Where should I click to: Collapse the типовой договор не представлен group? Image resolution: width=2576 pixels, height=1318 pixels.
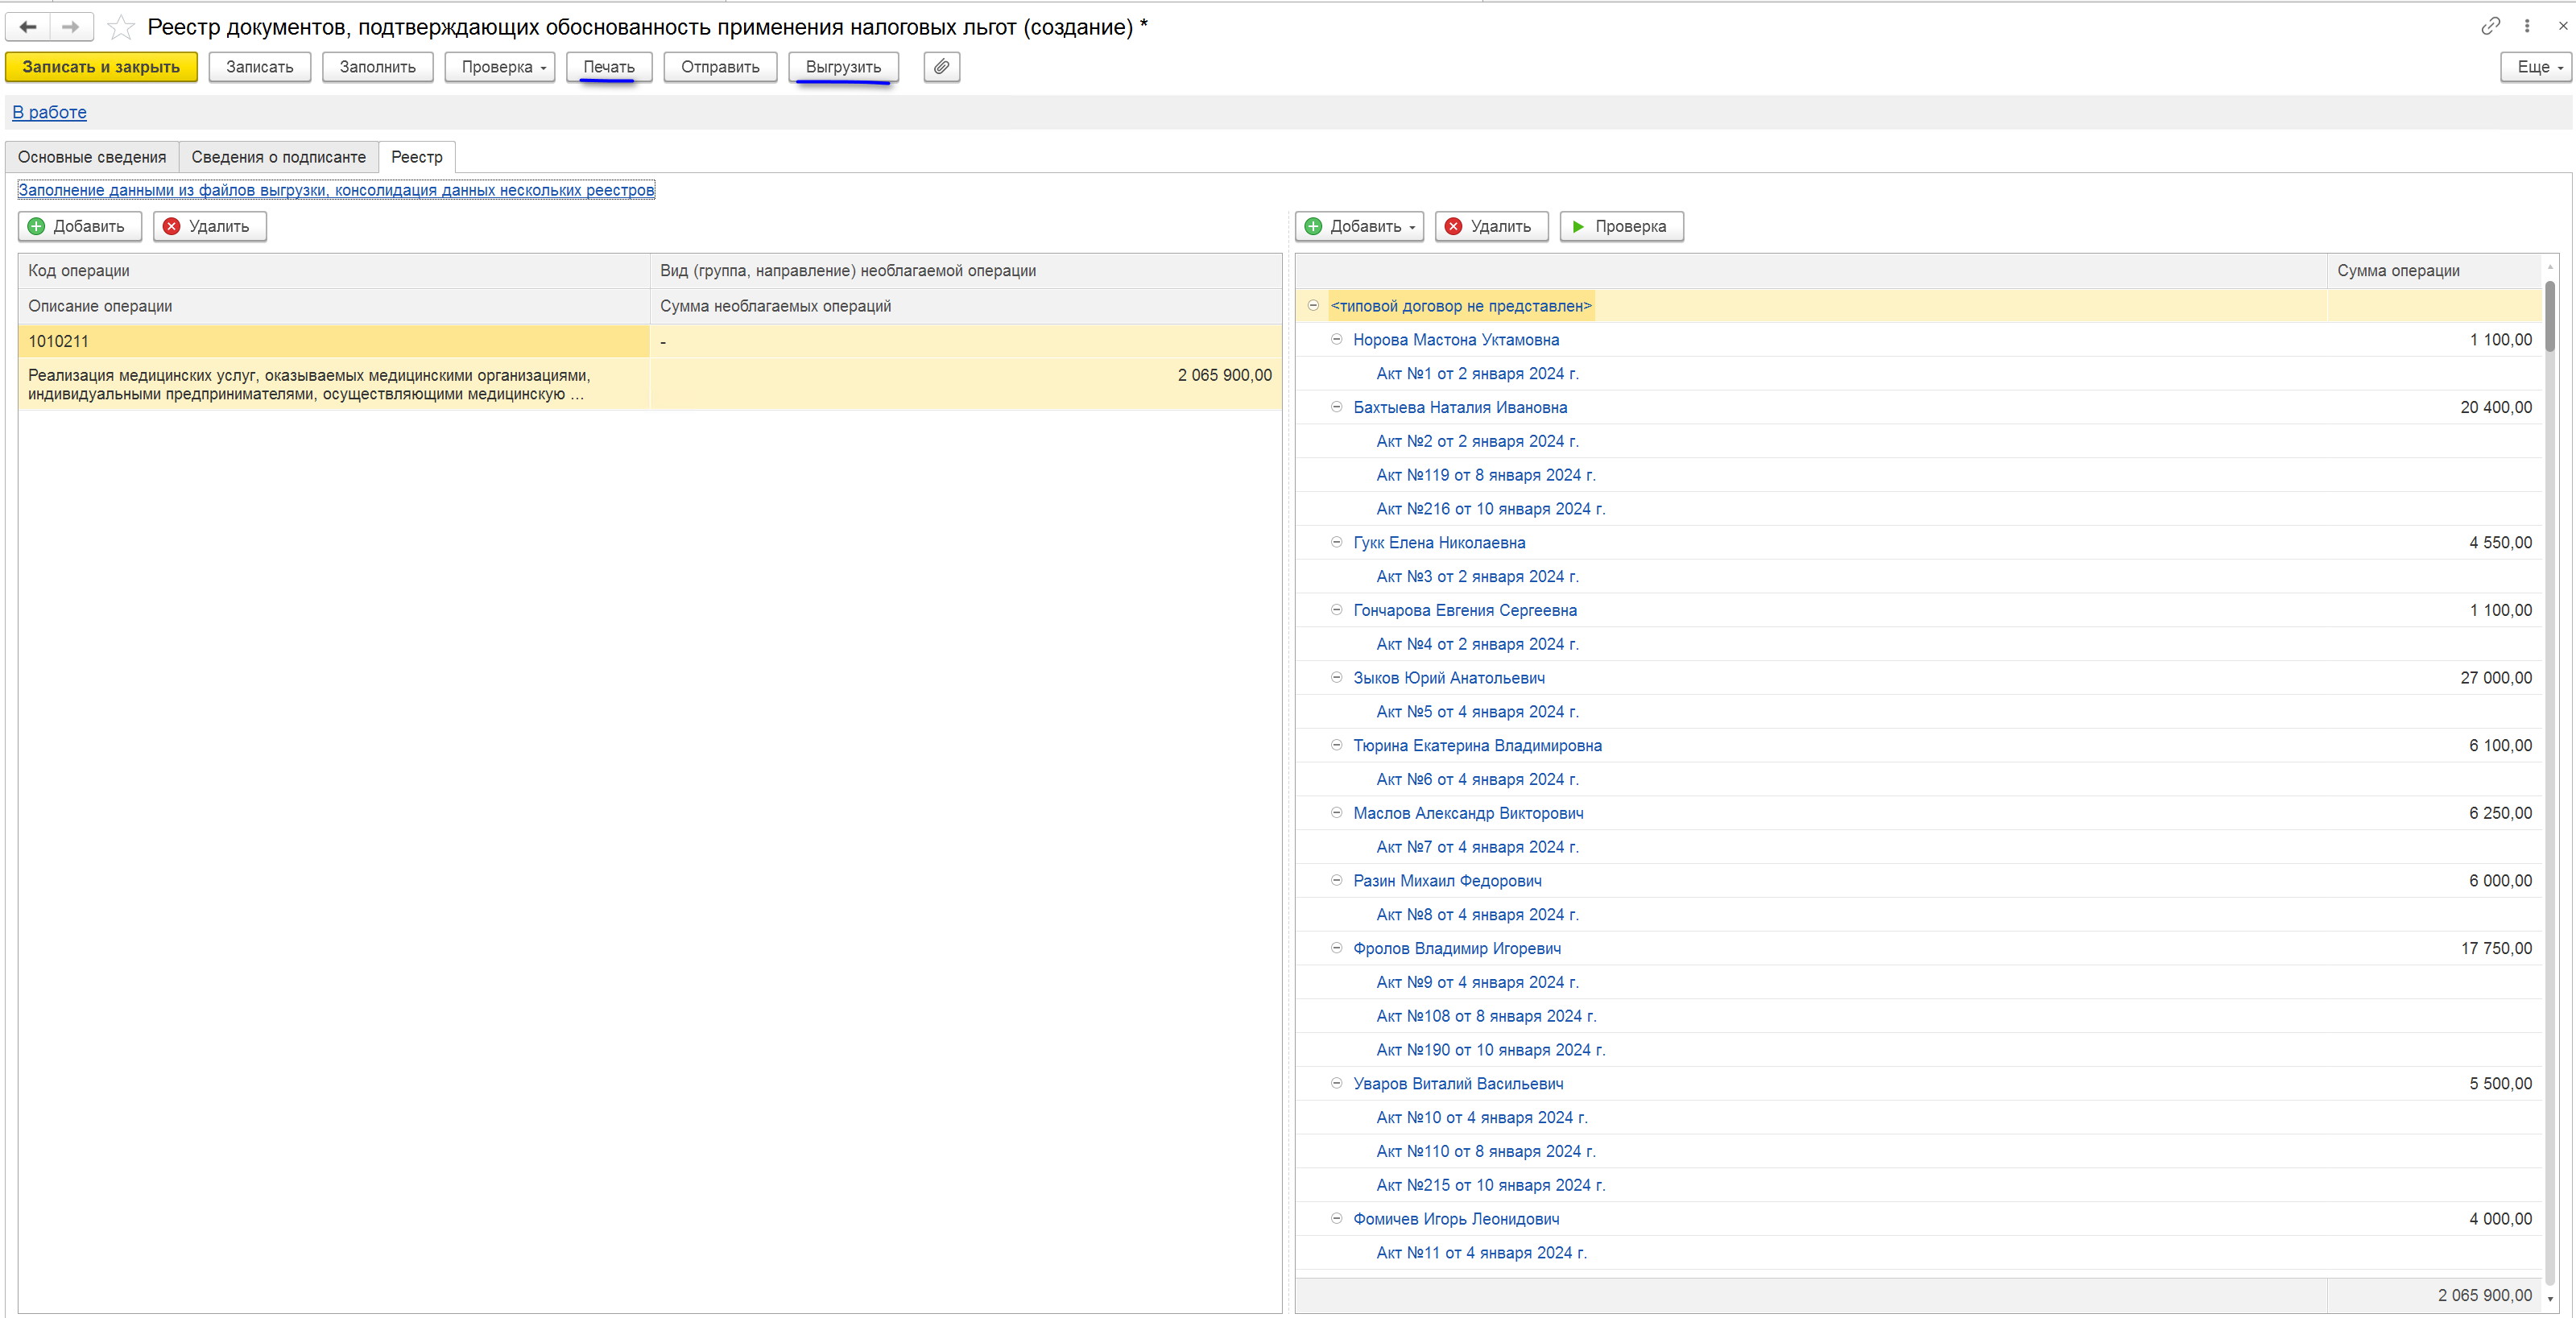tap(1313, 306)
